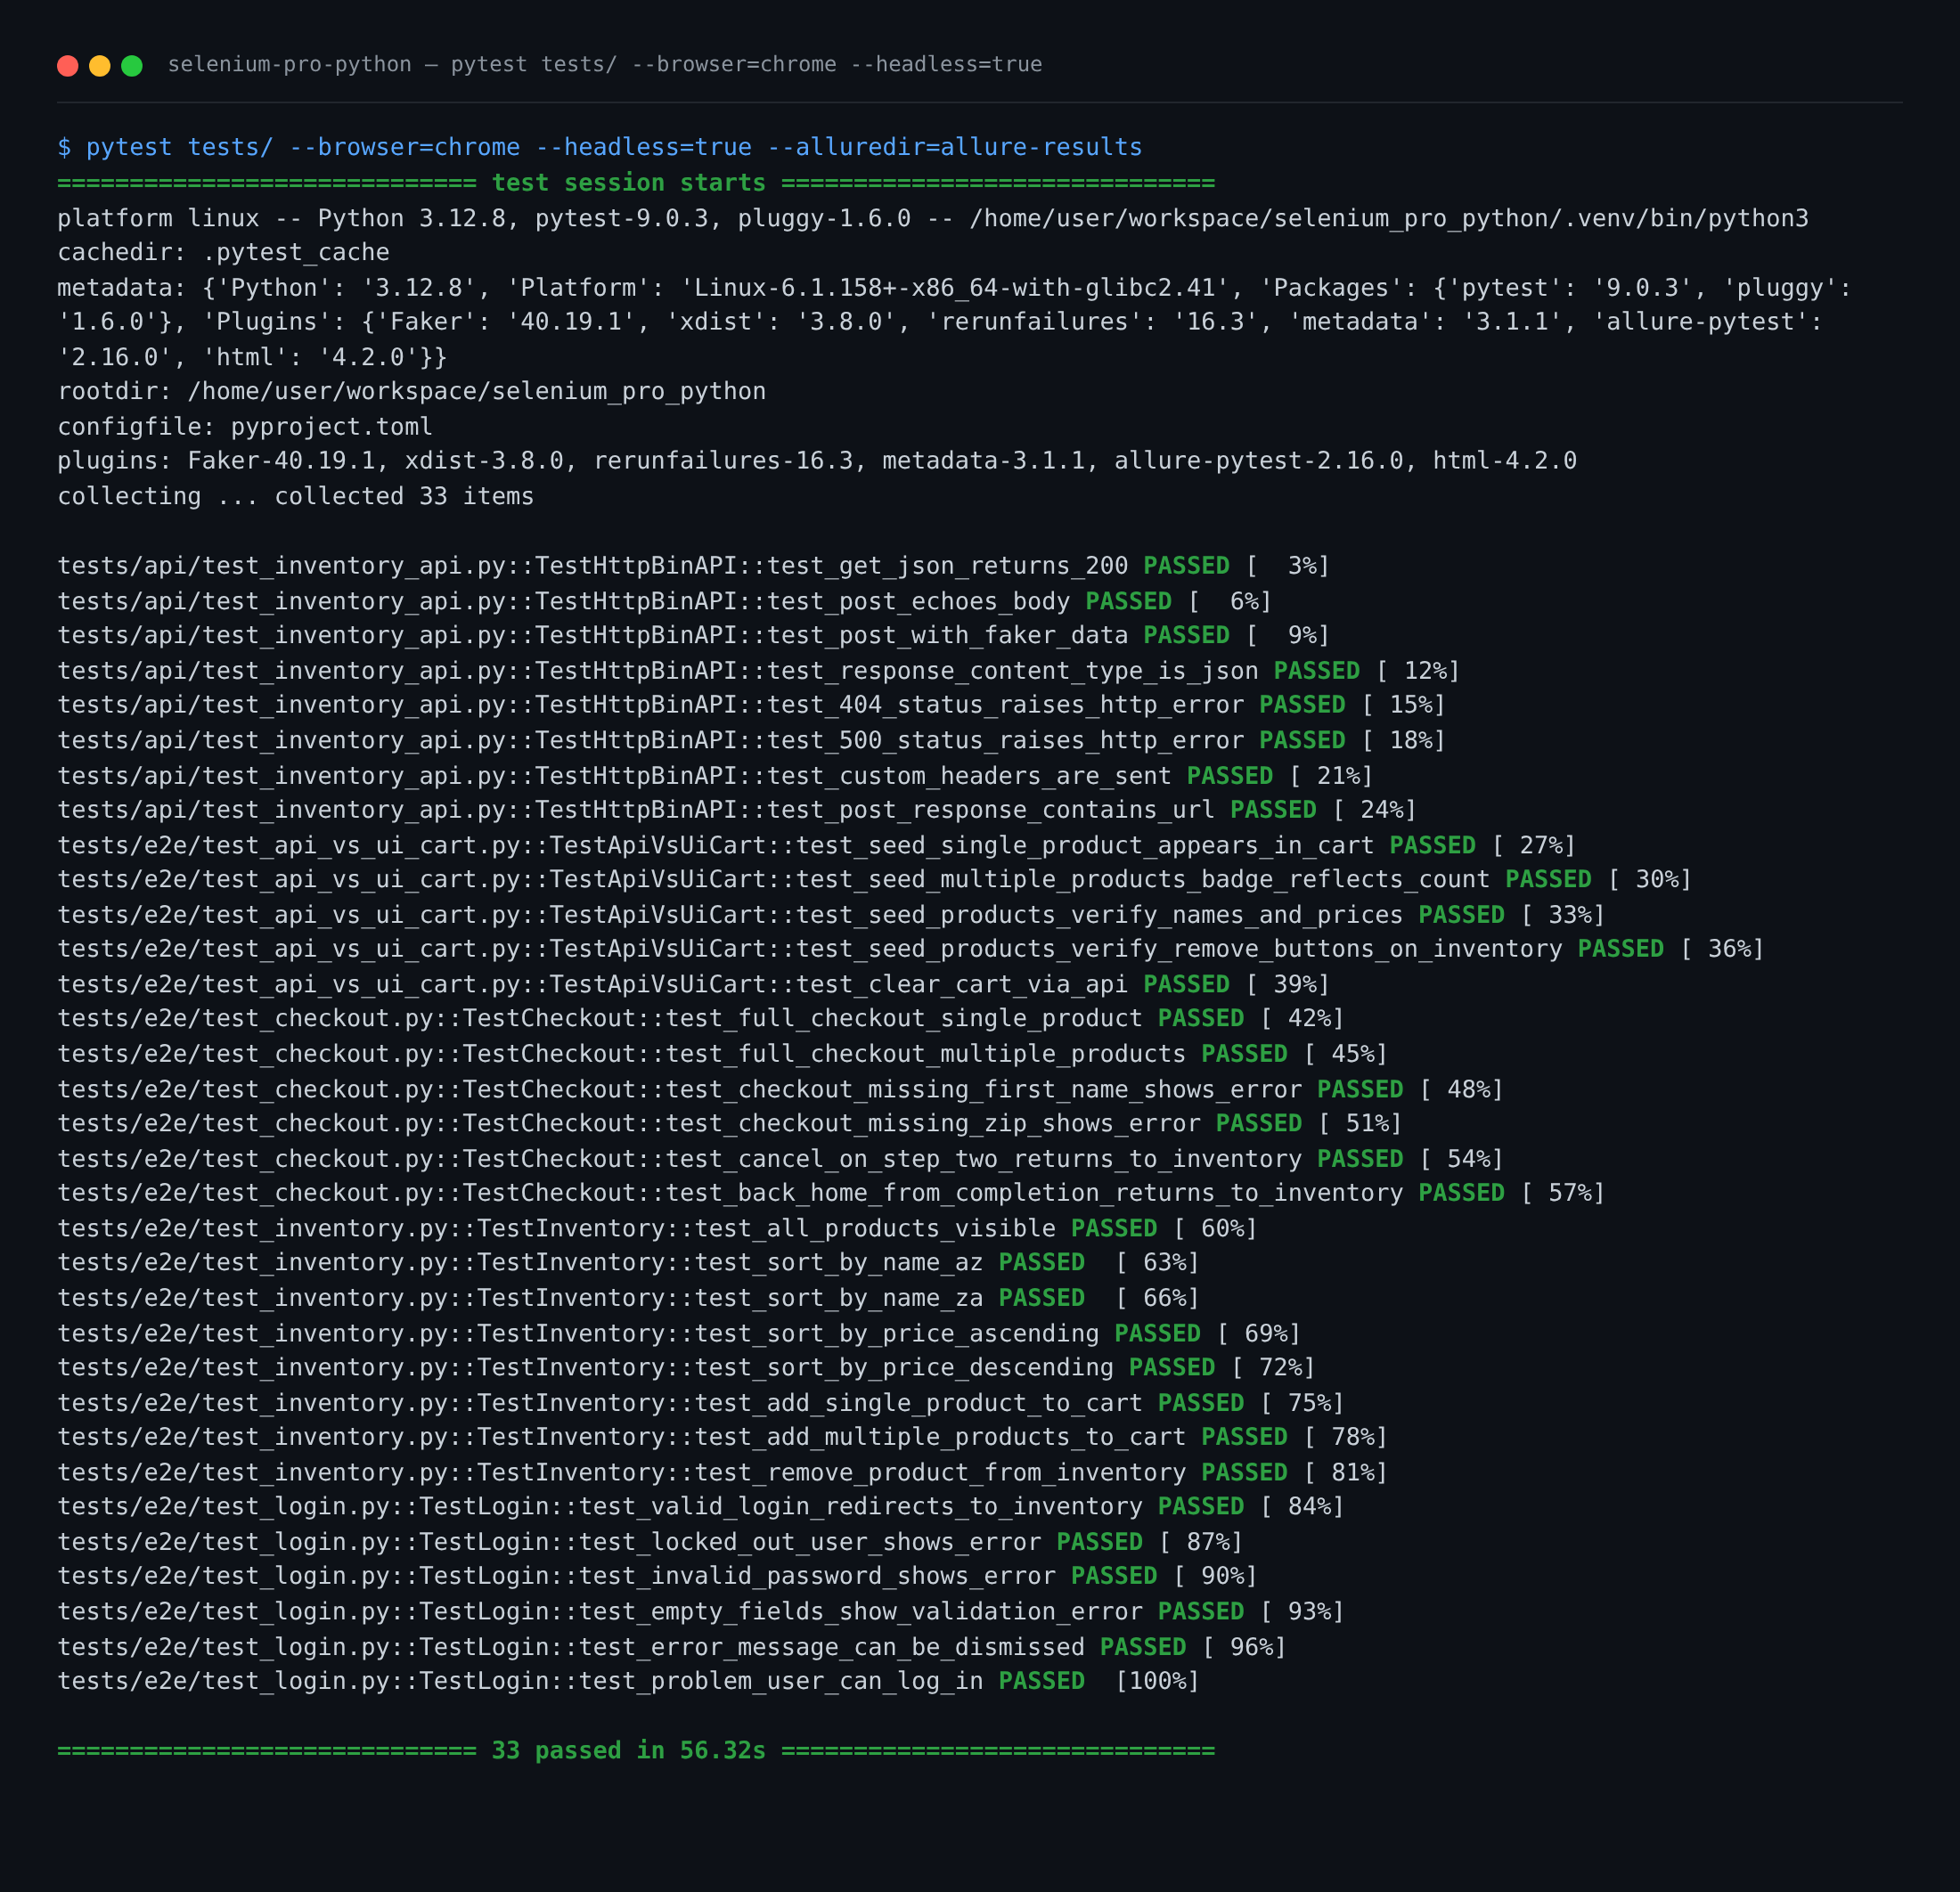Click the 'rootdir: /home/user/workspace/selenium_pro_python' line
This screenshot has height=1892, width=1960.
(x=412, y=392)
